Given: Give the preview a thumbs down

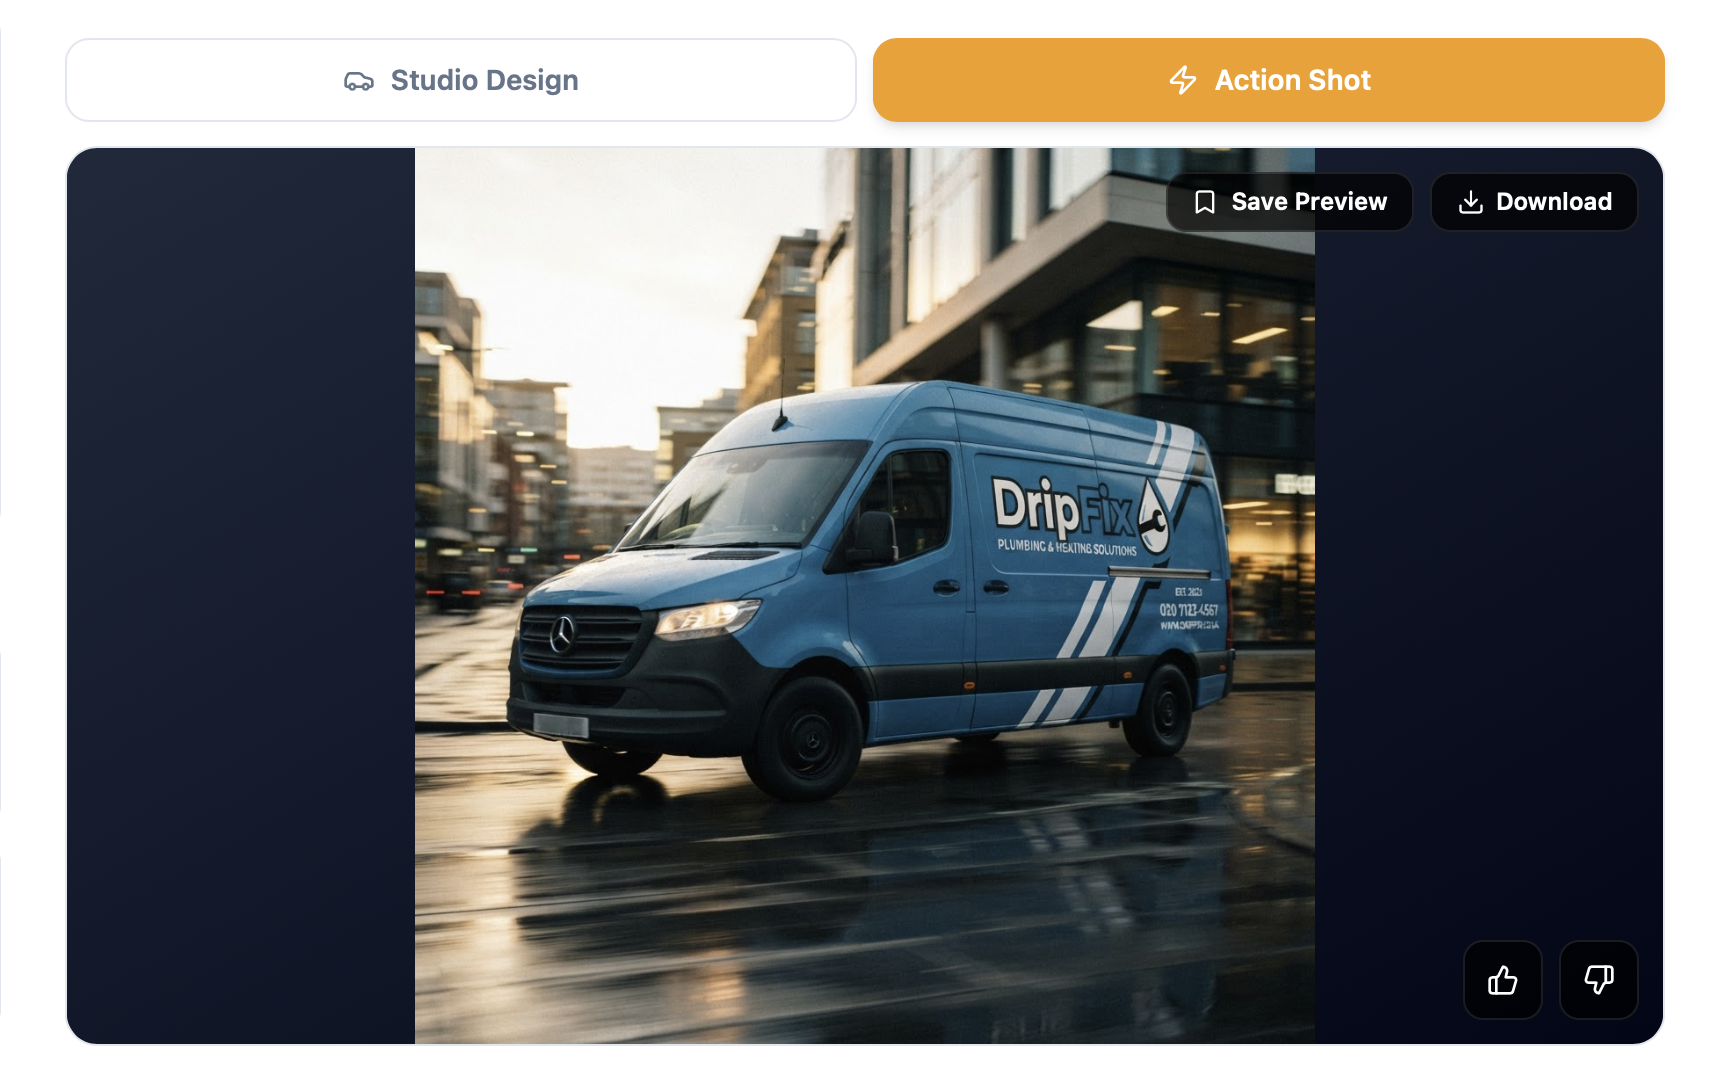Looking at the screenshot, I should coord(1598,980).
